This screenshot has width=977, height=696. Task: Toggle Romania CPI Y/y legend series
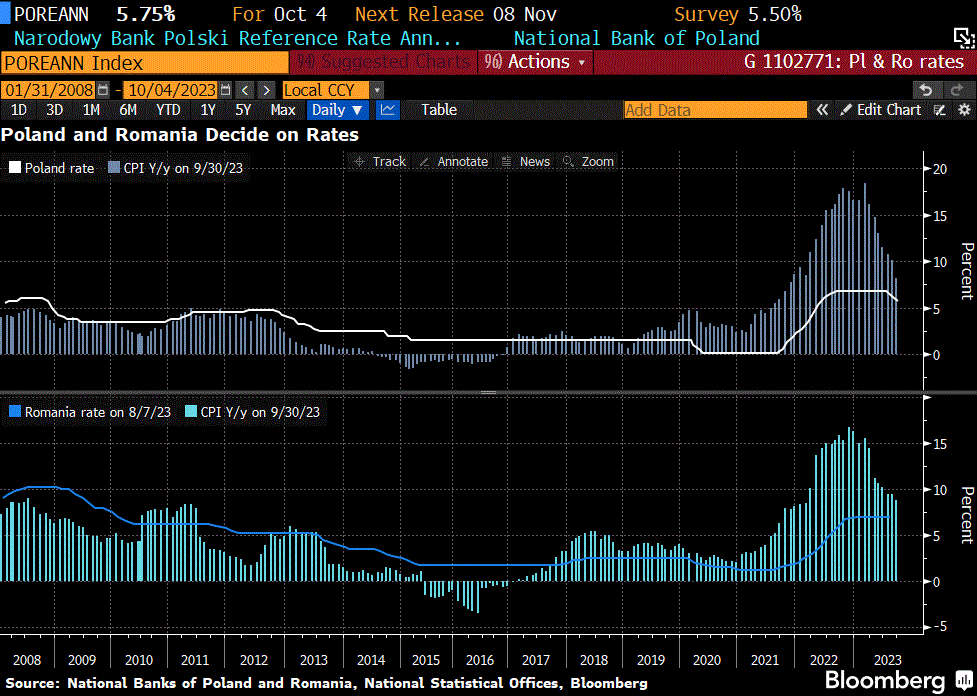coord(253,412)
